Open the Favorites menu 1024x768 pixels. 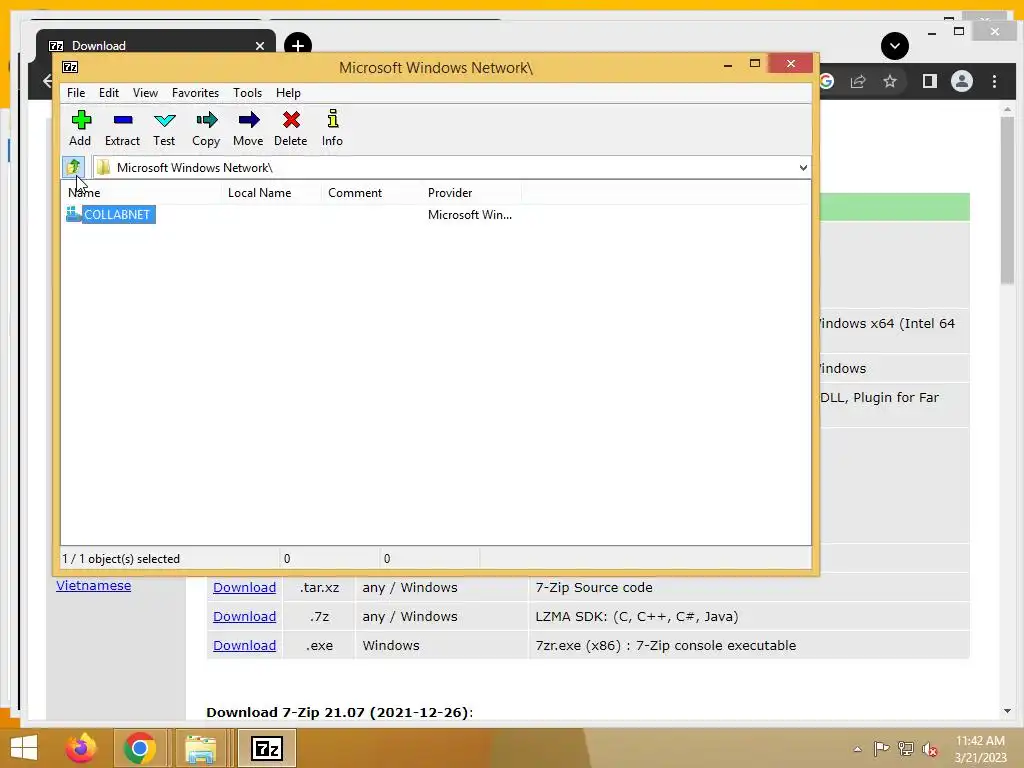tap(195, 93)
